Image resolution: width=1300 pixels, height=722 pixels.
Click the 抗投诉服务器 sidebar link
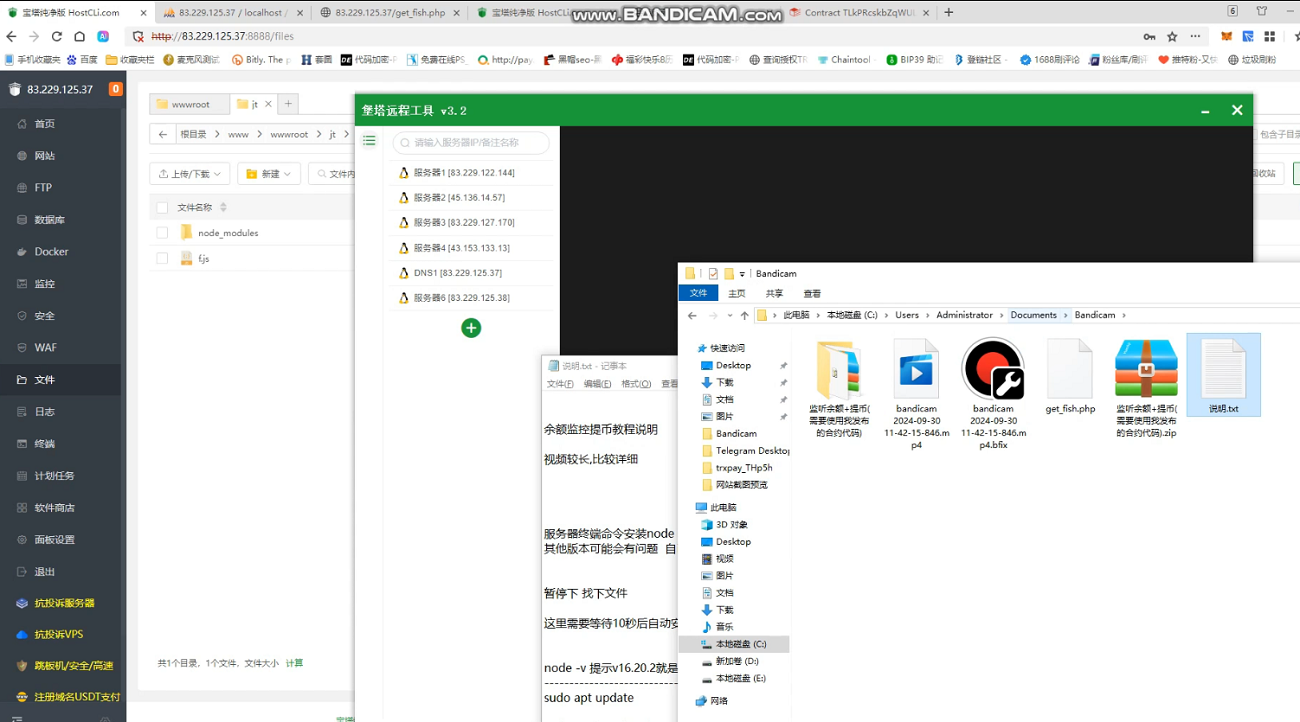64,603
